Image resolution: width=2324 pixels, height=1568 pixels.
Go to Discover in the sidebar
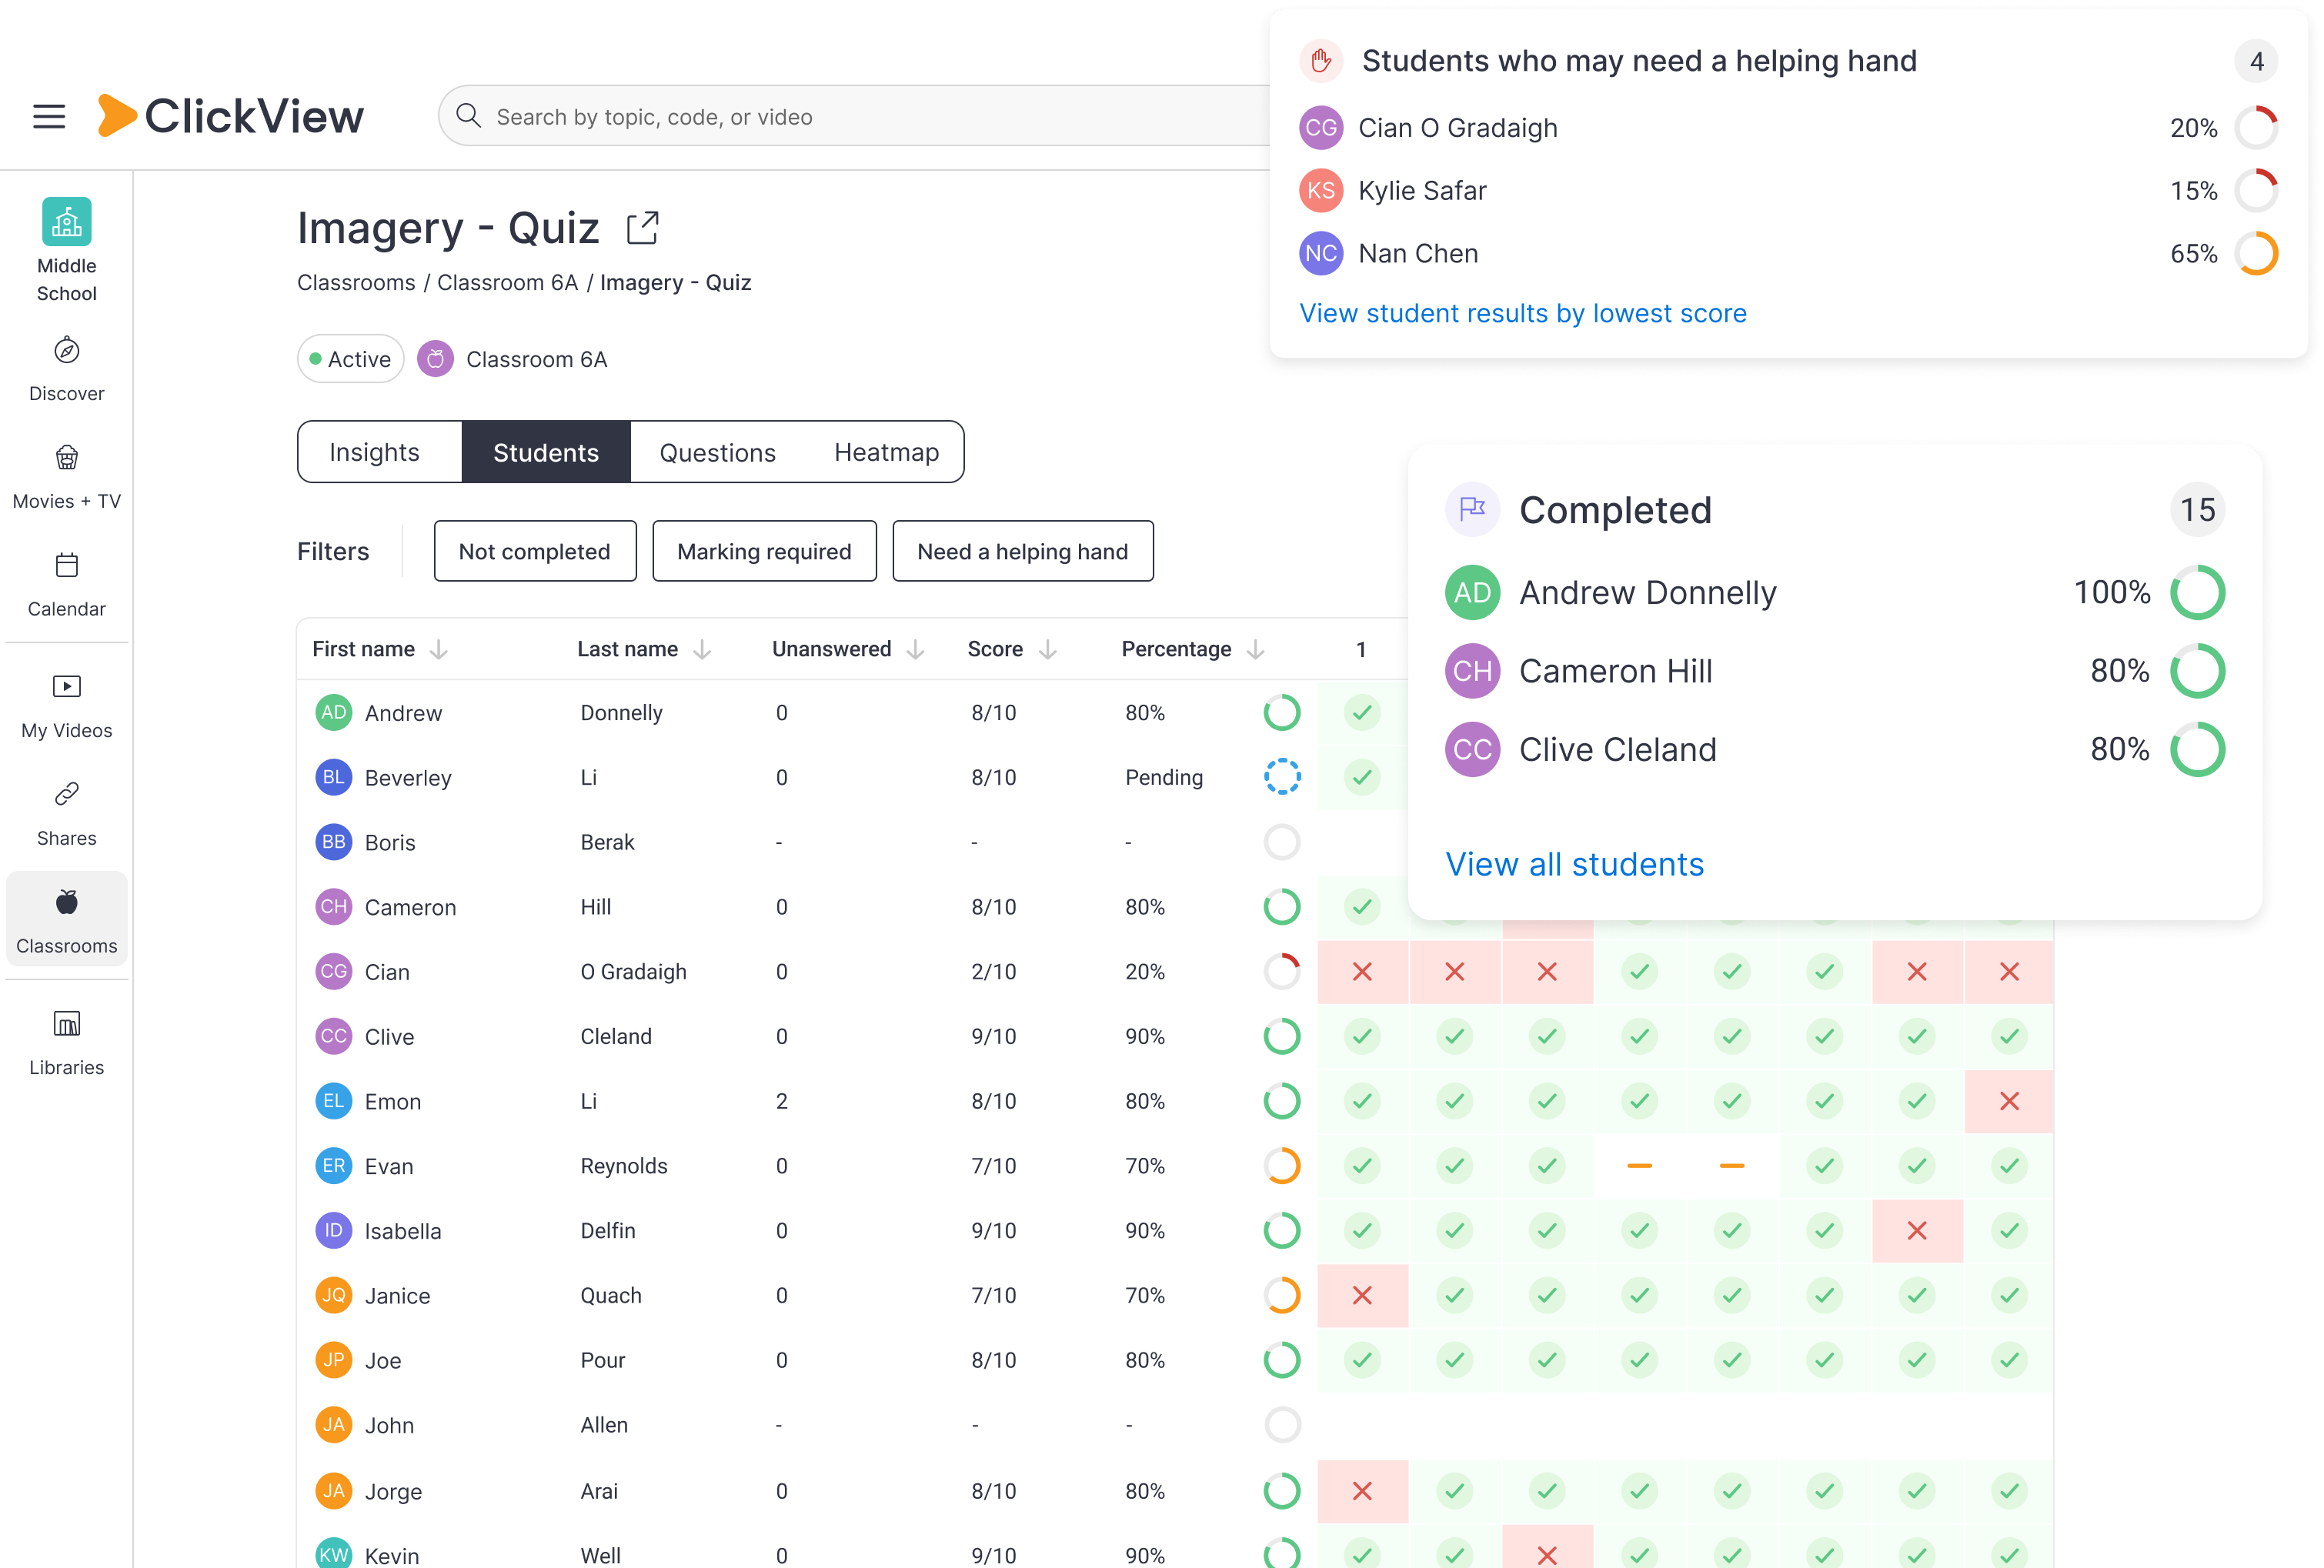[x=66, y=369]
